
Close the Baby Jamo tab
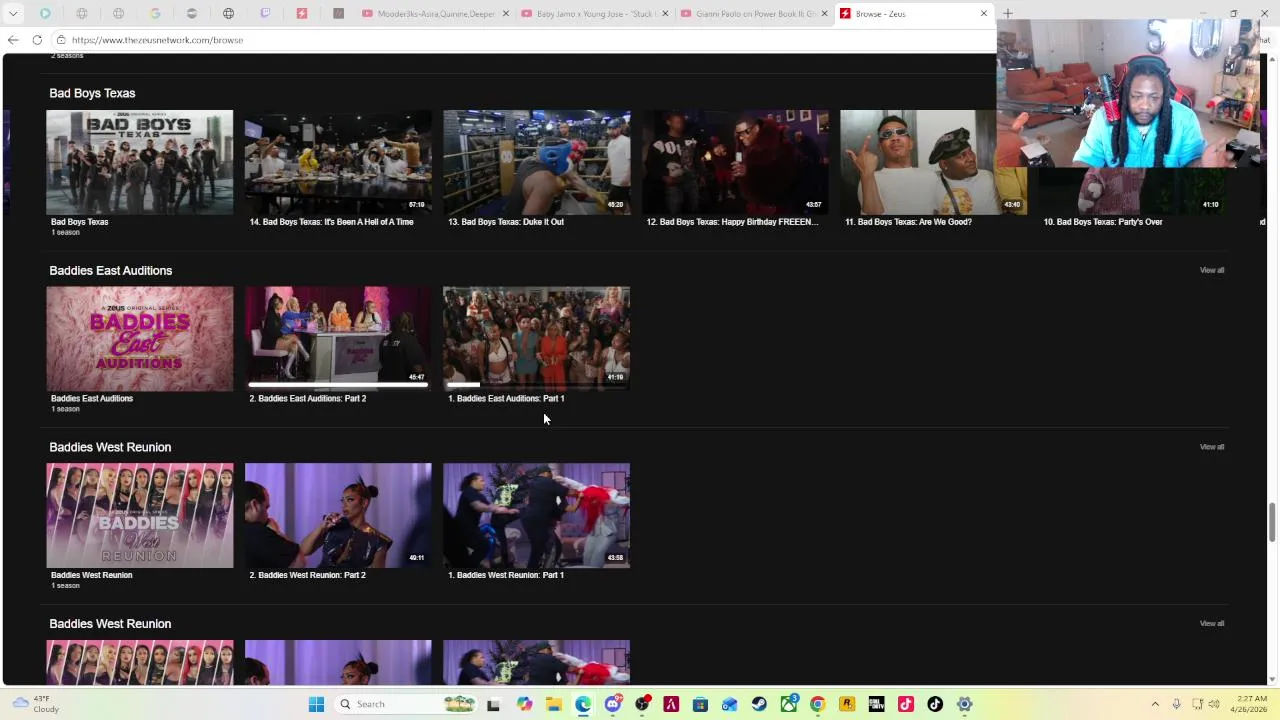pyautogui.click(x=665, y=14)
